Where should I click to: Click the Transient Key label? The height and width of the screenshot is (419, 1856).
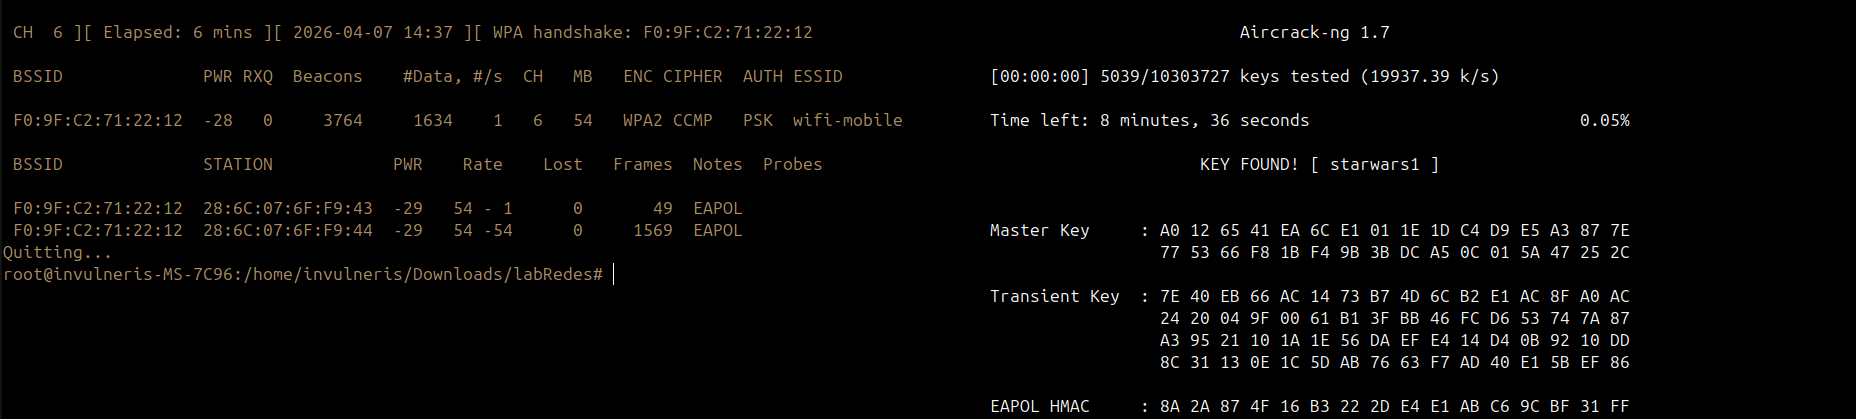tap(1054, 296)
